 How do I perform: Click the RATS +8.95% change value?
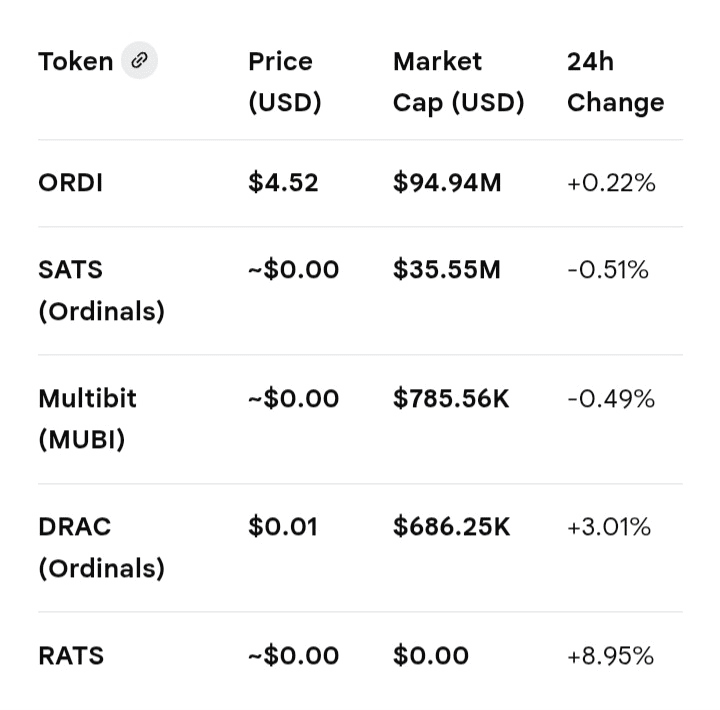[610, 656]
